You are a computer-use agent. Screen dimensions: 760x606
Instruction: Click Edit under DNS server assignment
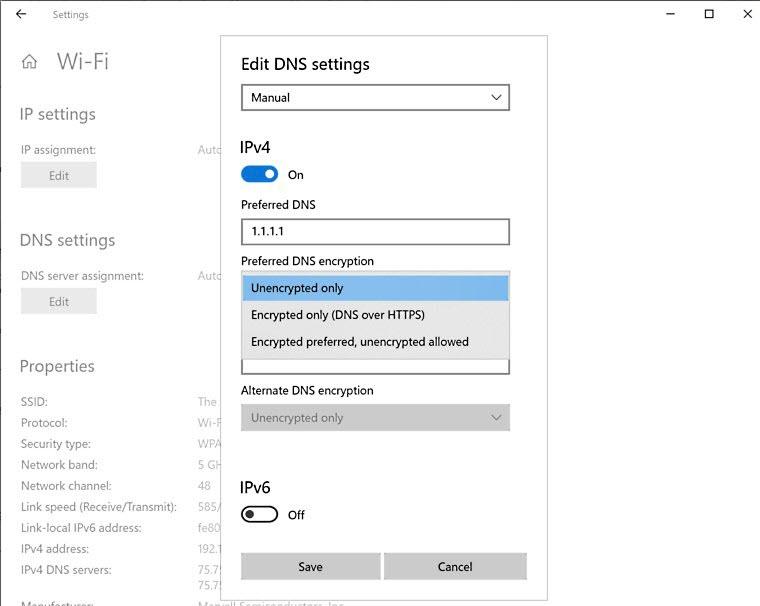click(x=59, y=301)
